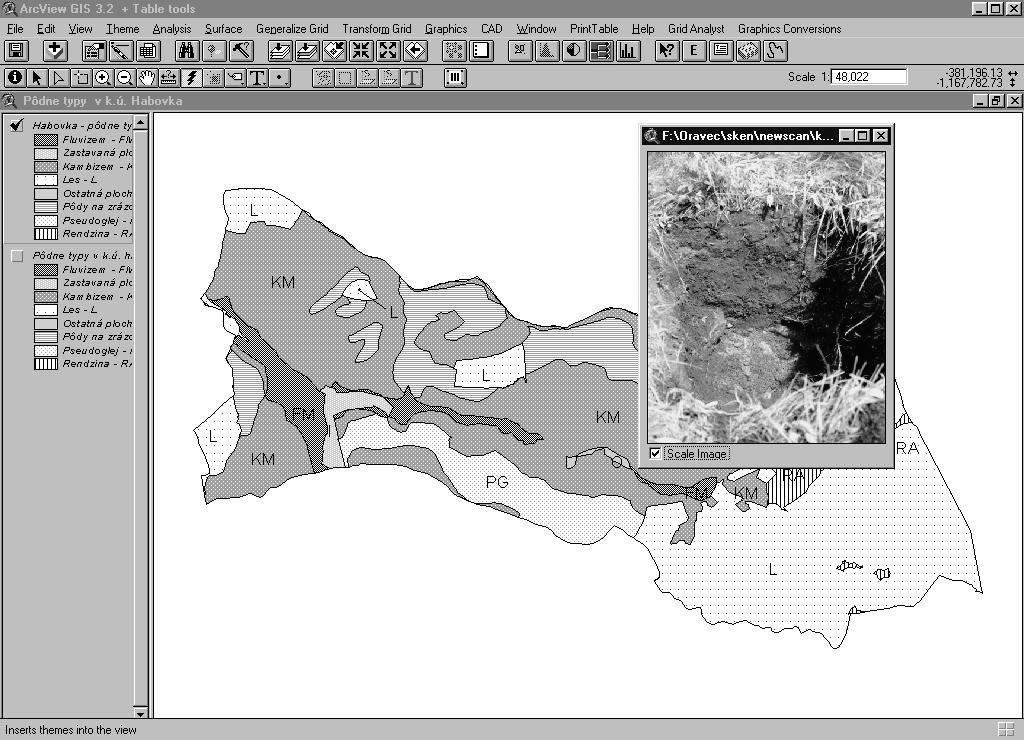
Task: Click the Find binoculars icon
Action: coord(187,50)
